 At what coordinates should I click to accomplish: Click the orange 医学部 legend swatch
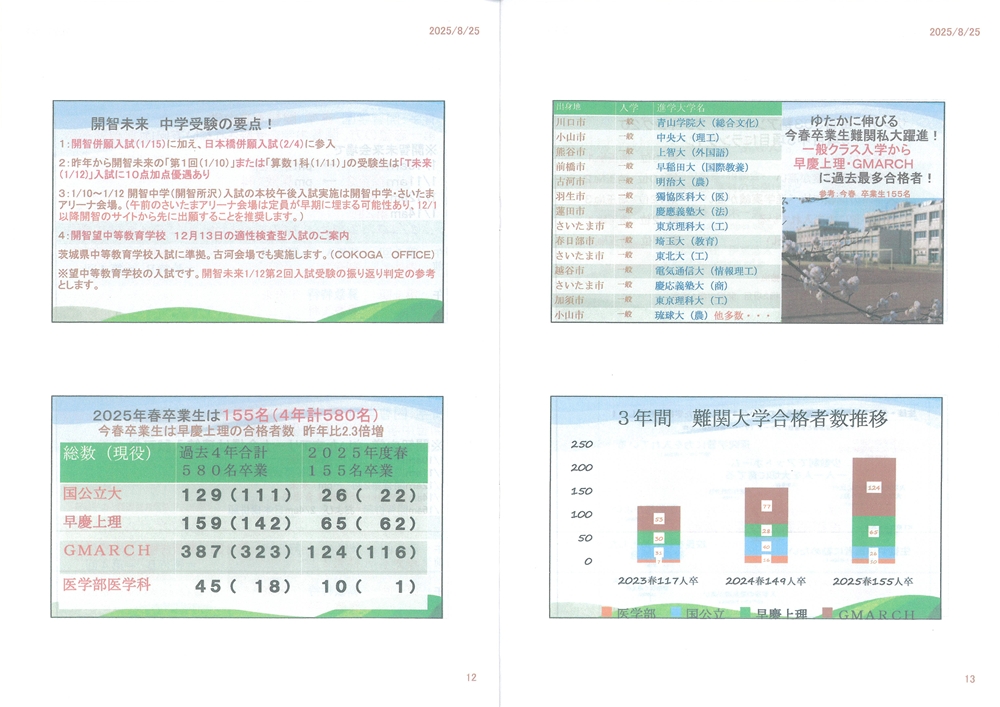[608, 612]
